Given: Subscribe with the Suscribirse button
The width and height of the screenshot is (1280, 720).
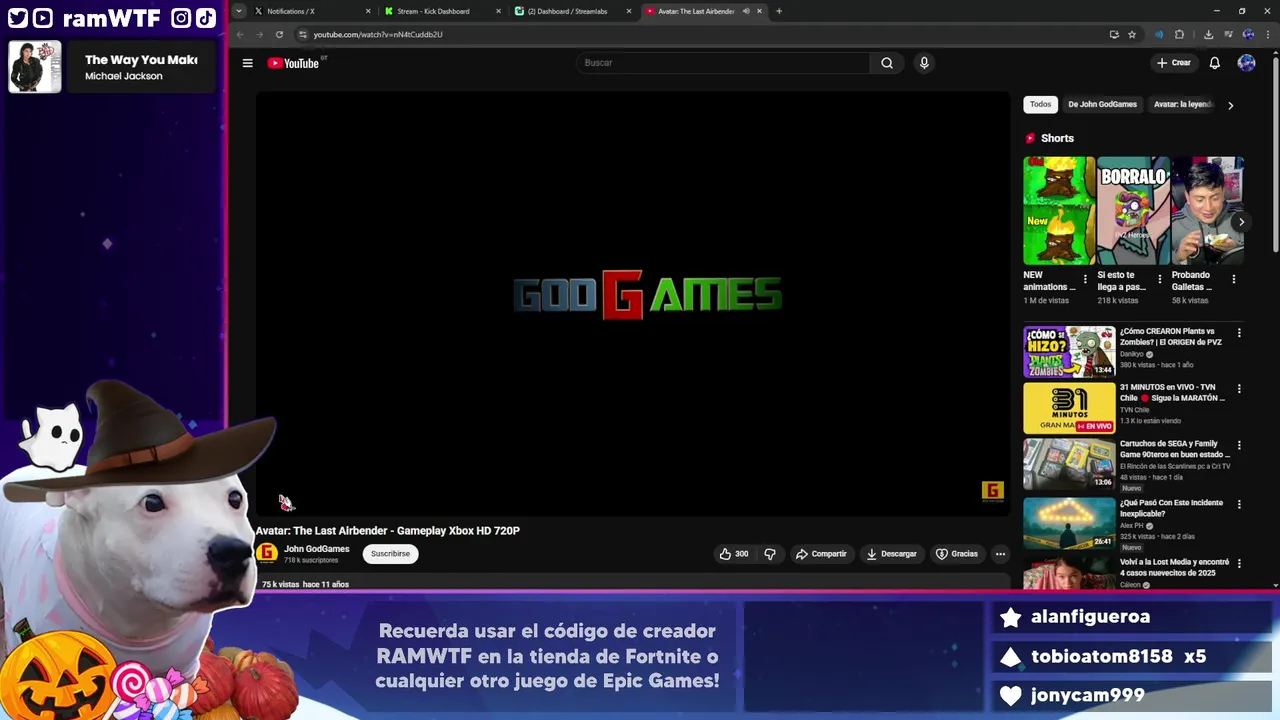Looking at the screenshot, I should [390, 554].
